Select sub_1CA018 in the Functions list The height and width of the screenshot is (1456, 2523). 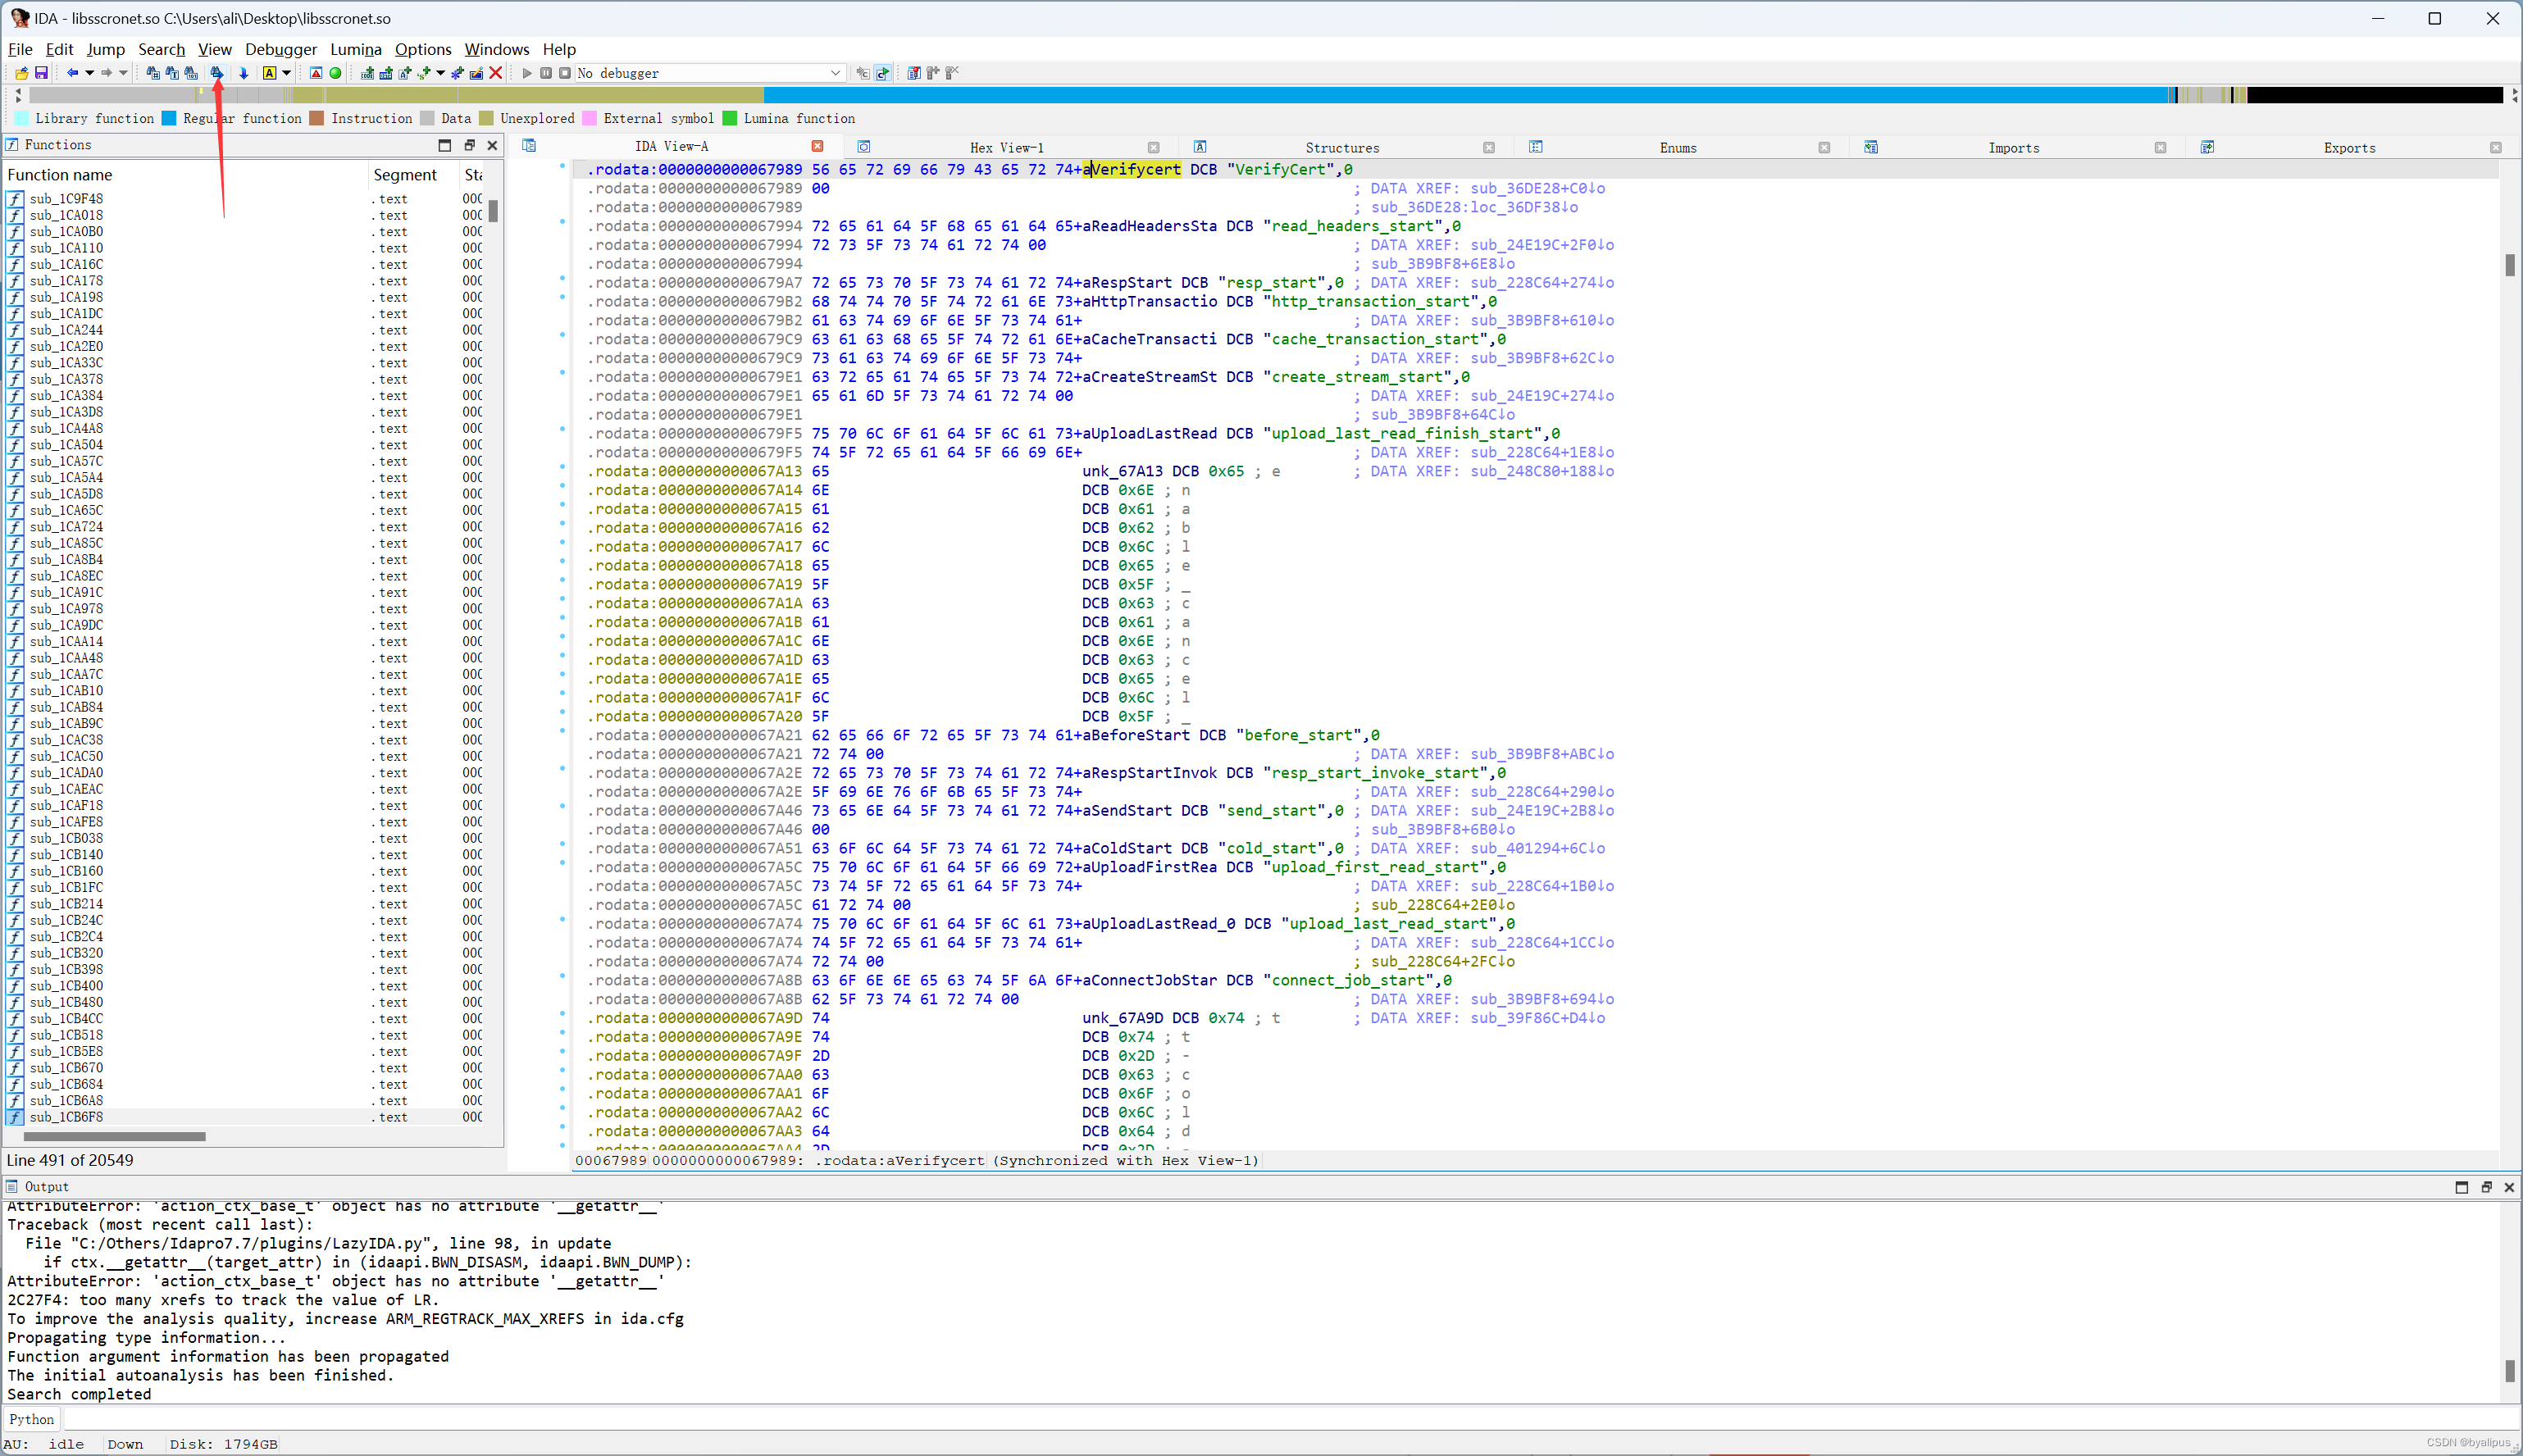click(x=66, y=215)
